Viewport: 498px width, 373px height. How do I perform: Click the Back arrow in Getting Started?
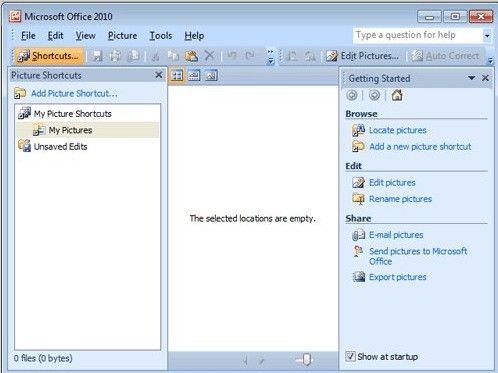click(x=352, y=95)
